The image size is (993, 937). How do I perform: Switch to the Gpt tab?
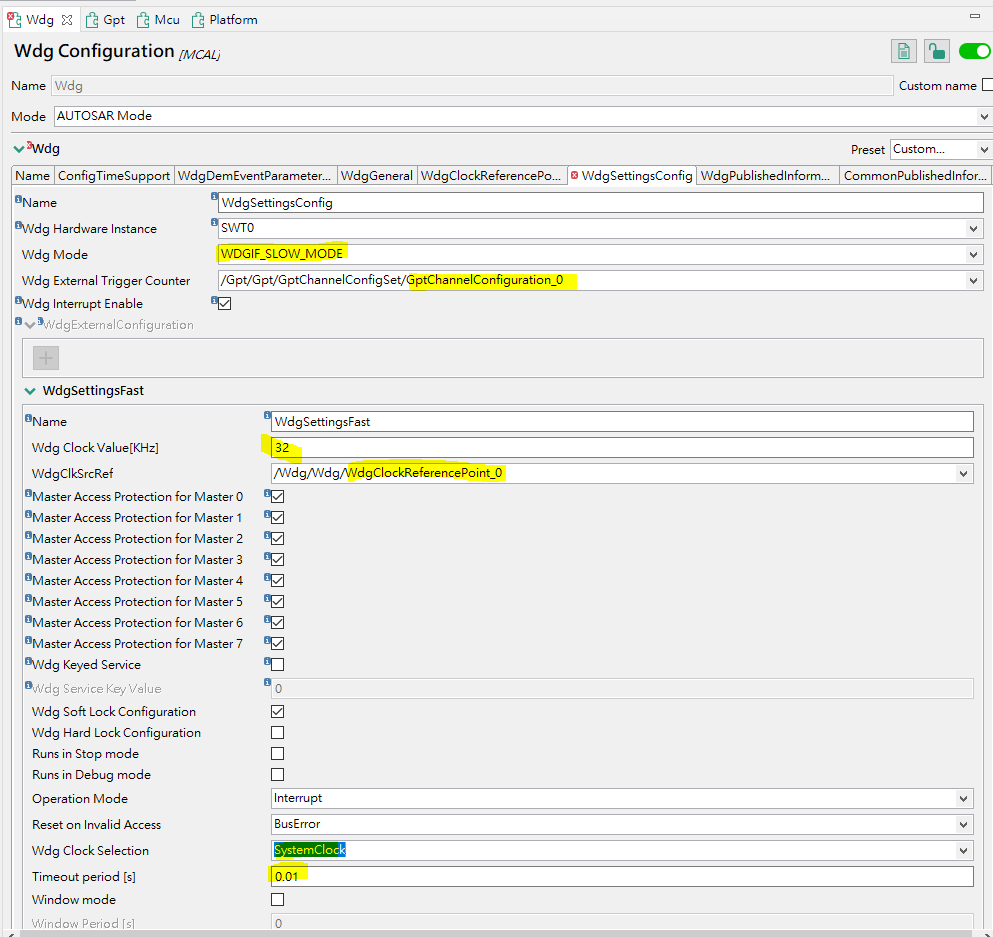coord(106,20)
